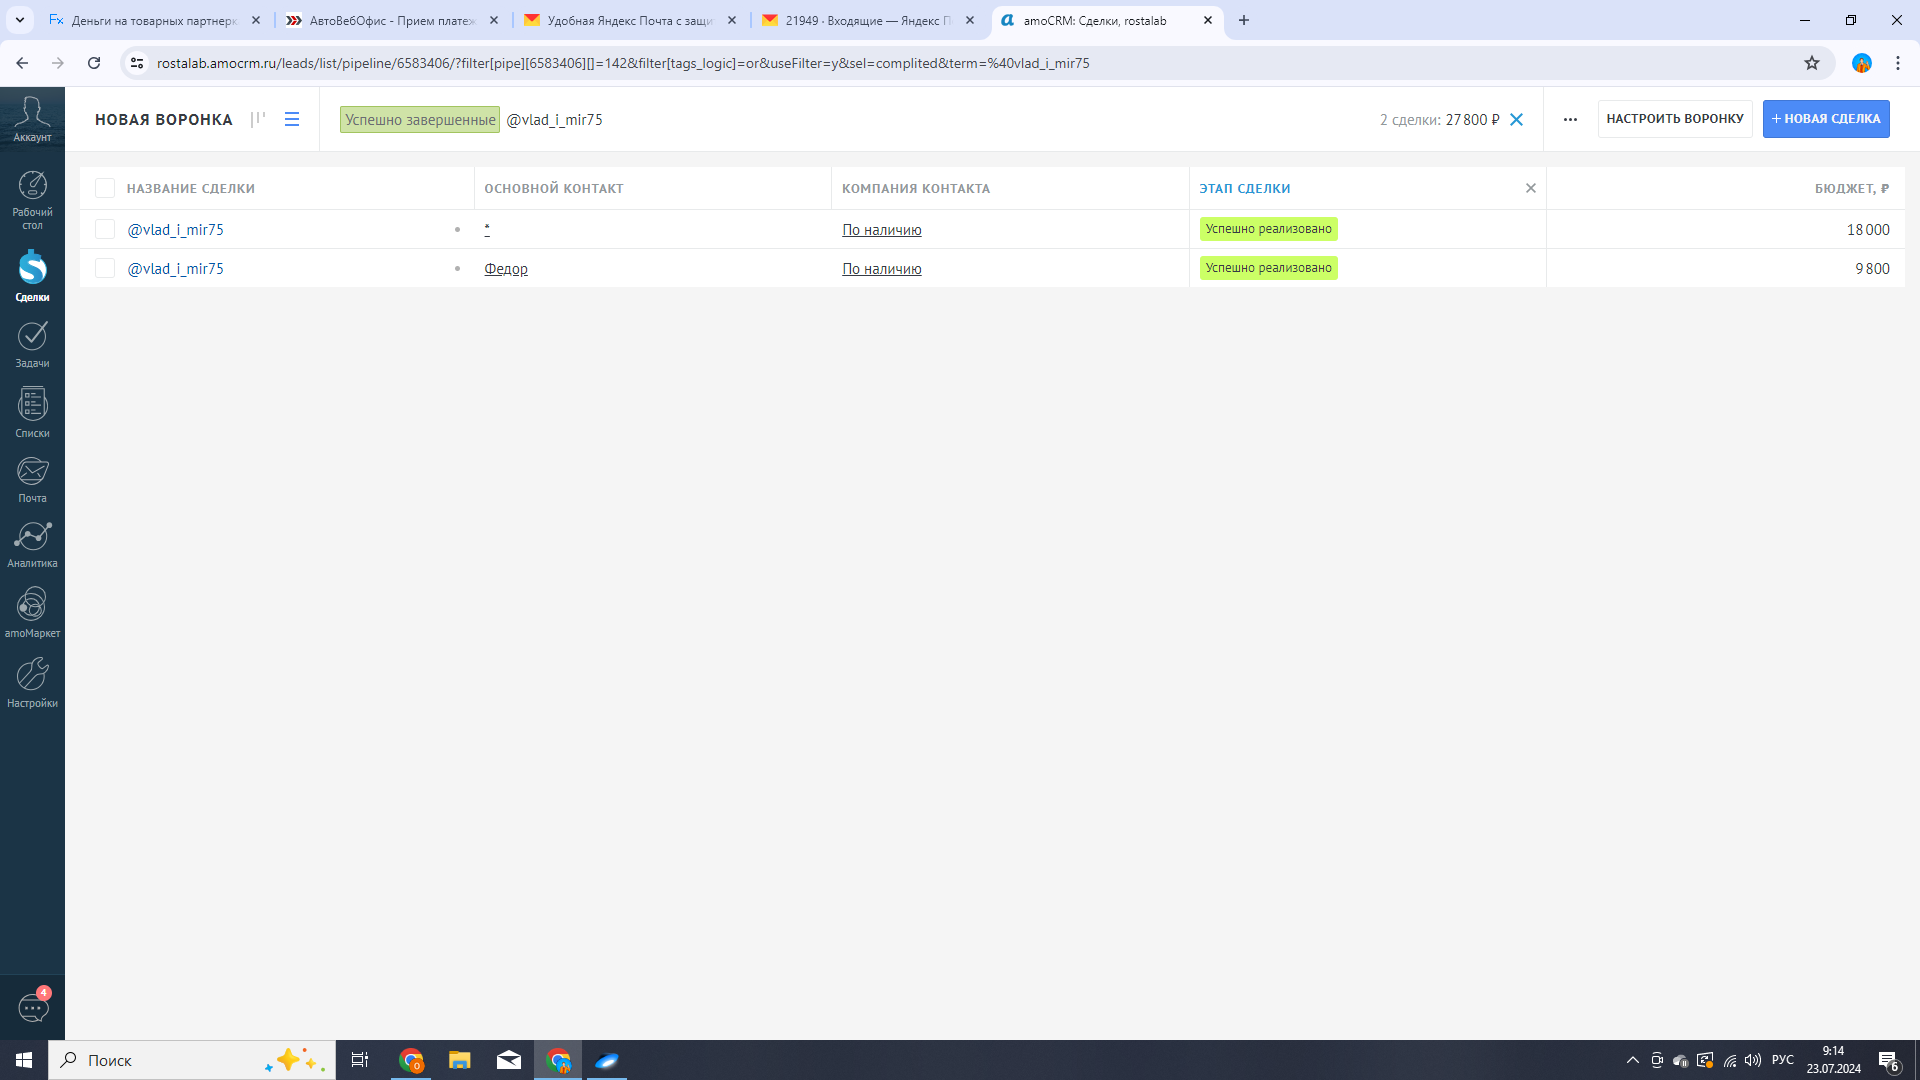Reload the page in browser

point(94,63)
